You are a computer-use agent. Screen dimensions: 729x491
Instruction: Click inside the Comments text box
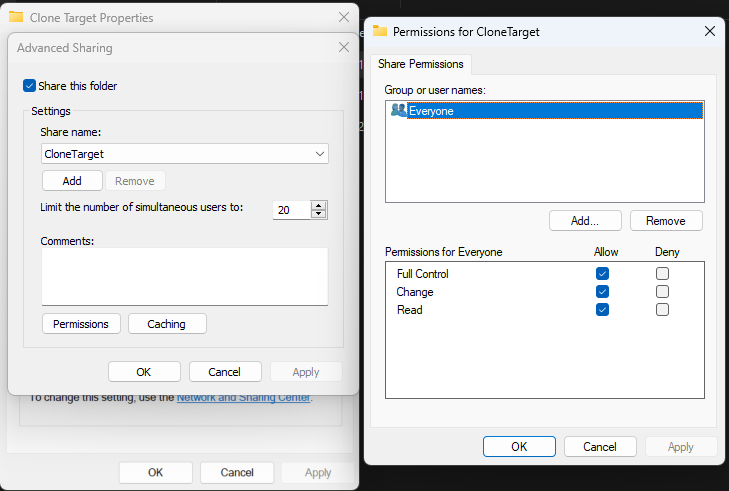point(184,275)
